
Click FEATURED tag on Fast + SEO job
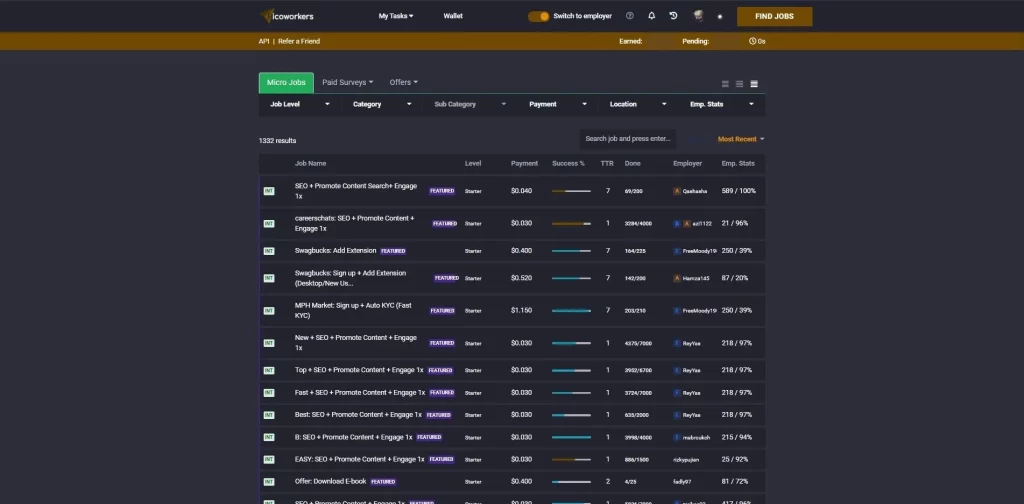point(442,393)
